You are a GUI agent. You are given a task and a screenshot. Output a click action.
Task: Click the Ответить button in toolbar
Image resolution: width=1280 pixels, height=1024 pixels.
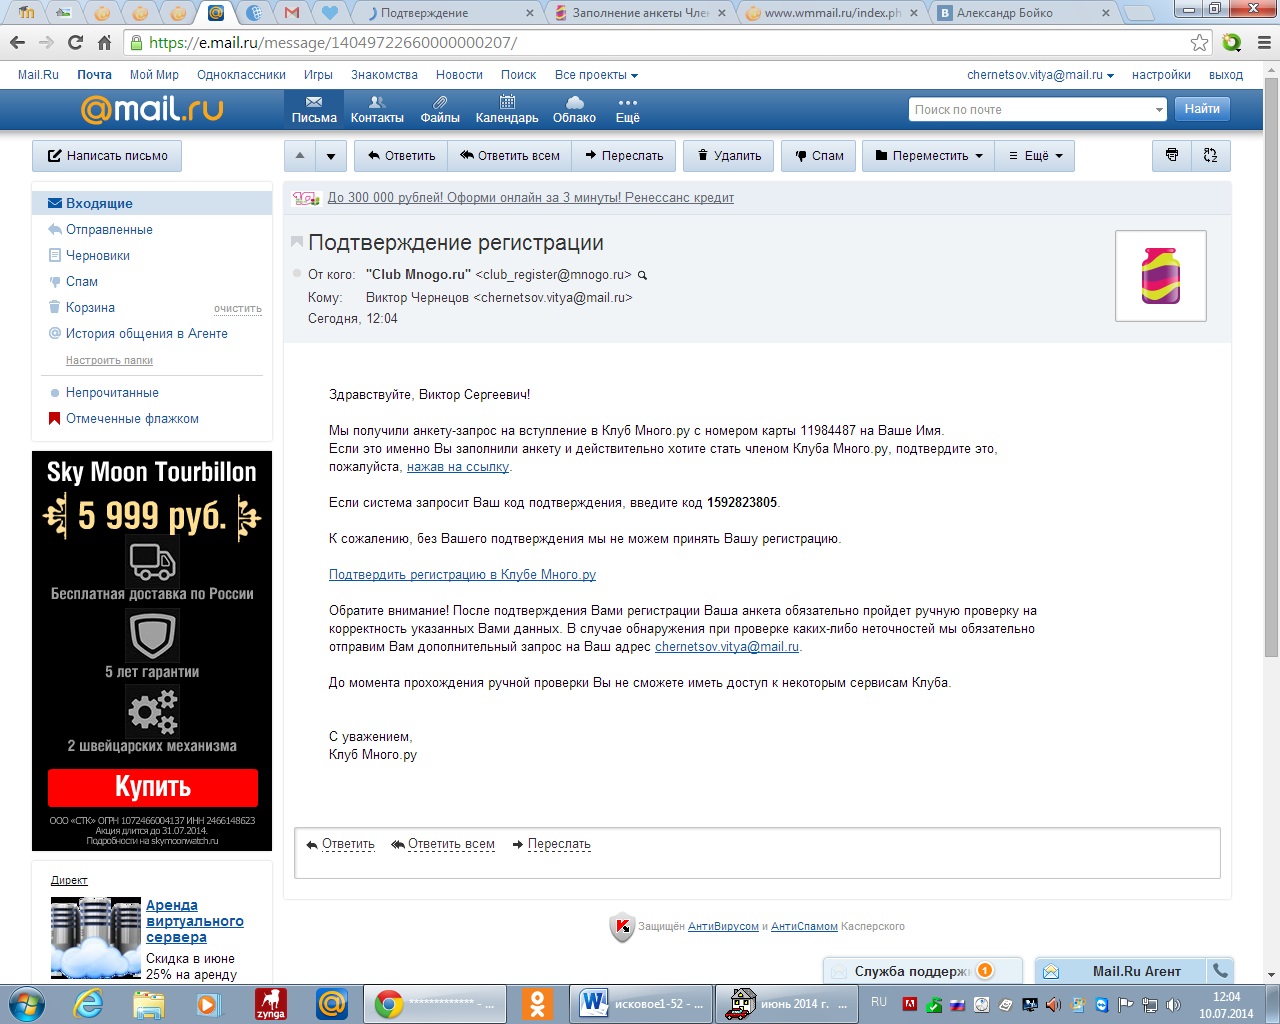401,156
